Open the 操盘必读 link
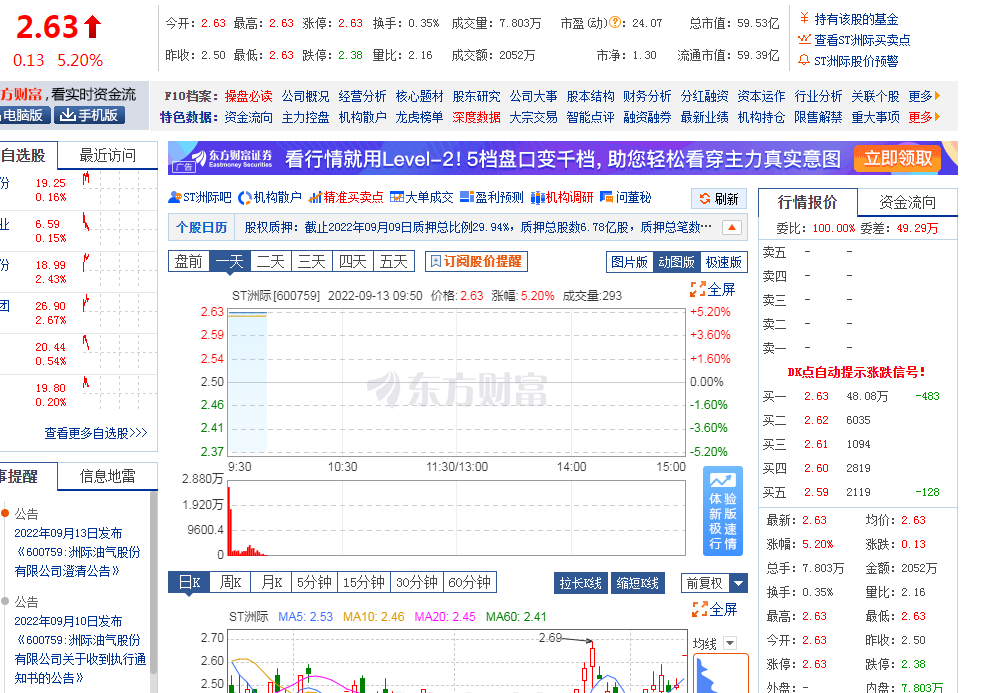Screen dimensions: 992x693 click(248, 96)
